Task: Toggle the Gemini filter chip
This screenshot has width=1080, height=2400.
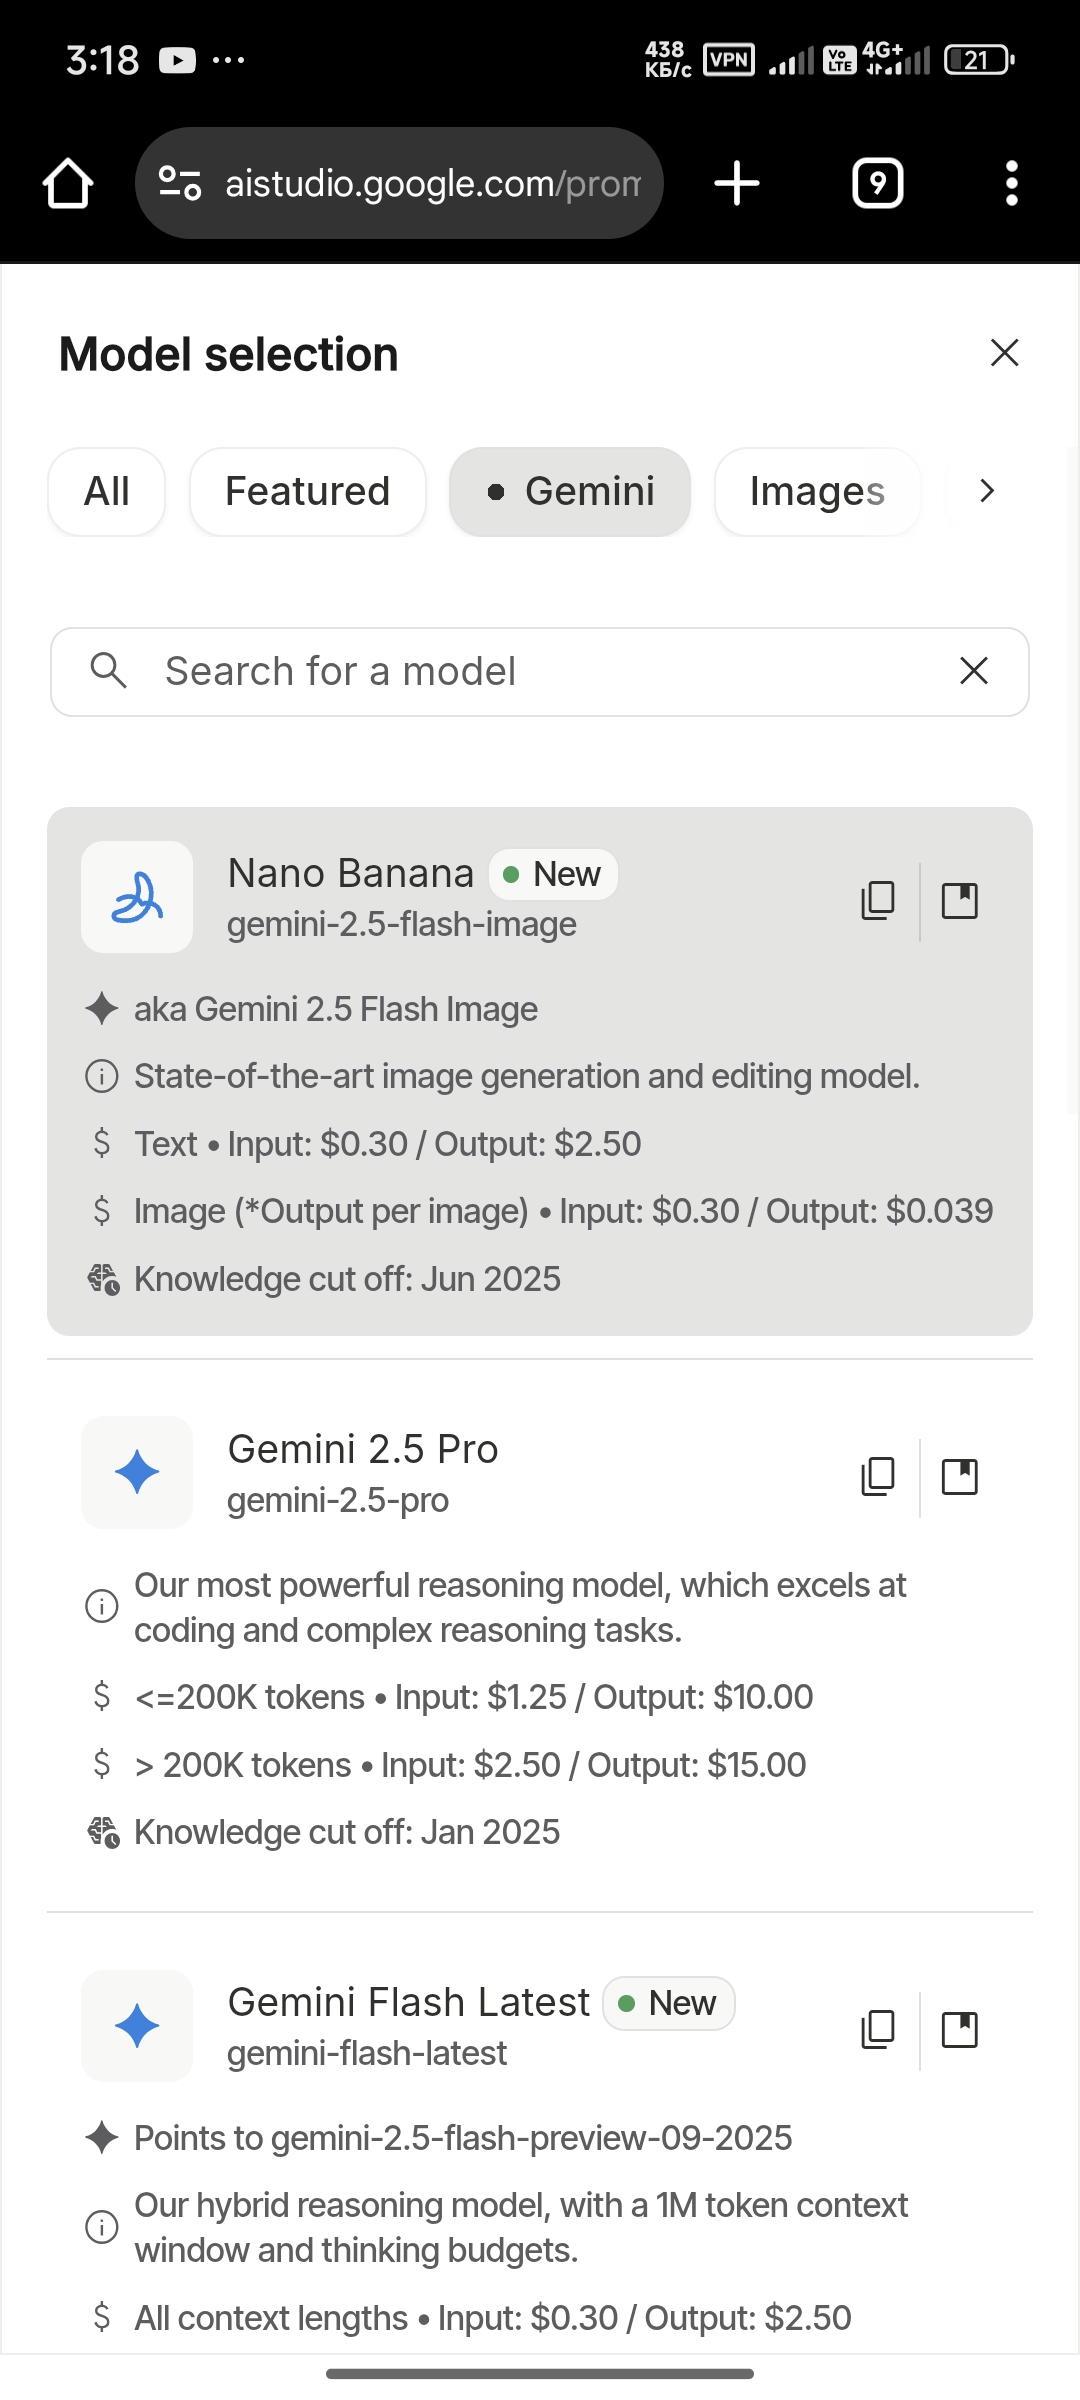Action: click(x=570, y=491)
